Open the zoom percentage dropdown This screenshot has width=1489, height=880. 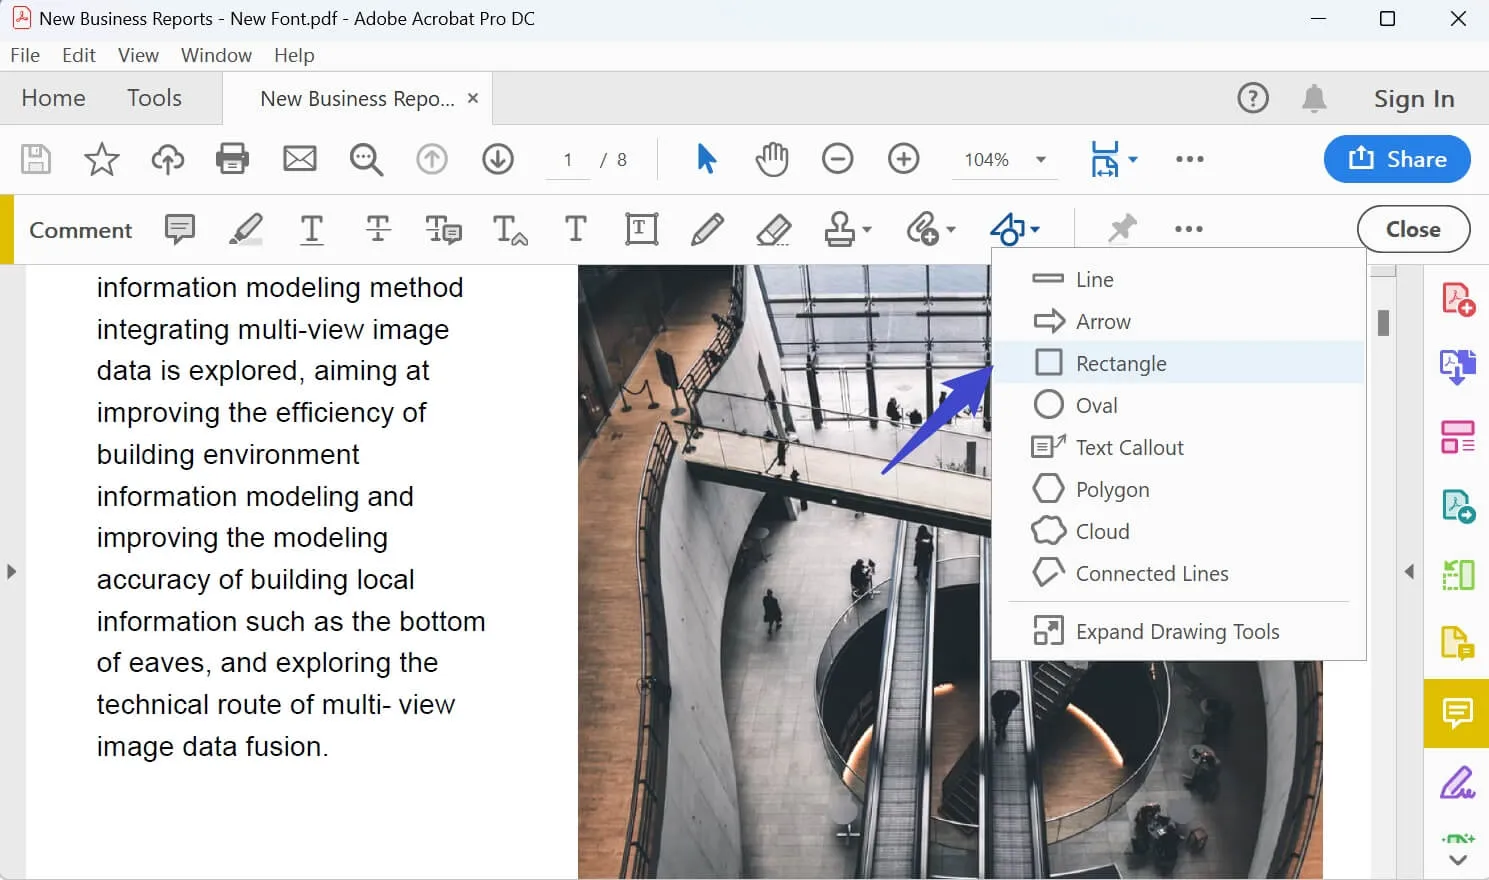(x=1040, y=159)
